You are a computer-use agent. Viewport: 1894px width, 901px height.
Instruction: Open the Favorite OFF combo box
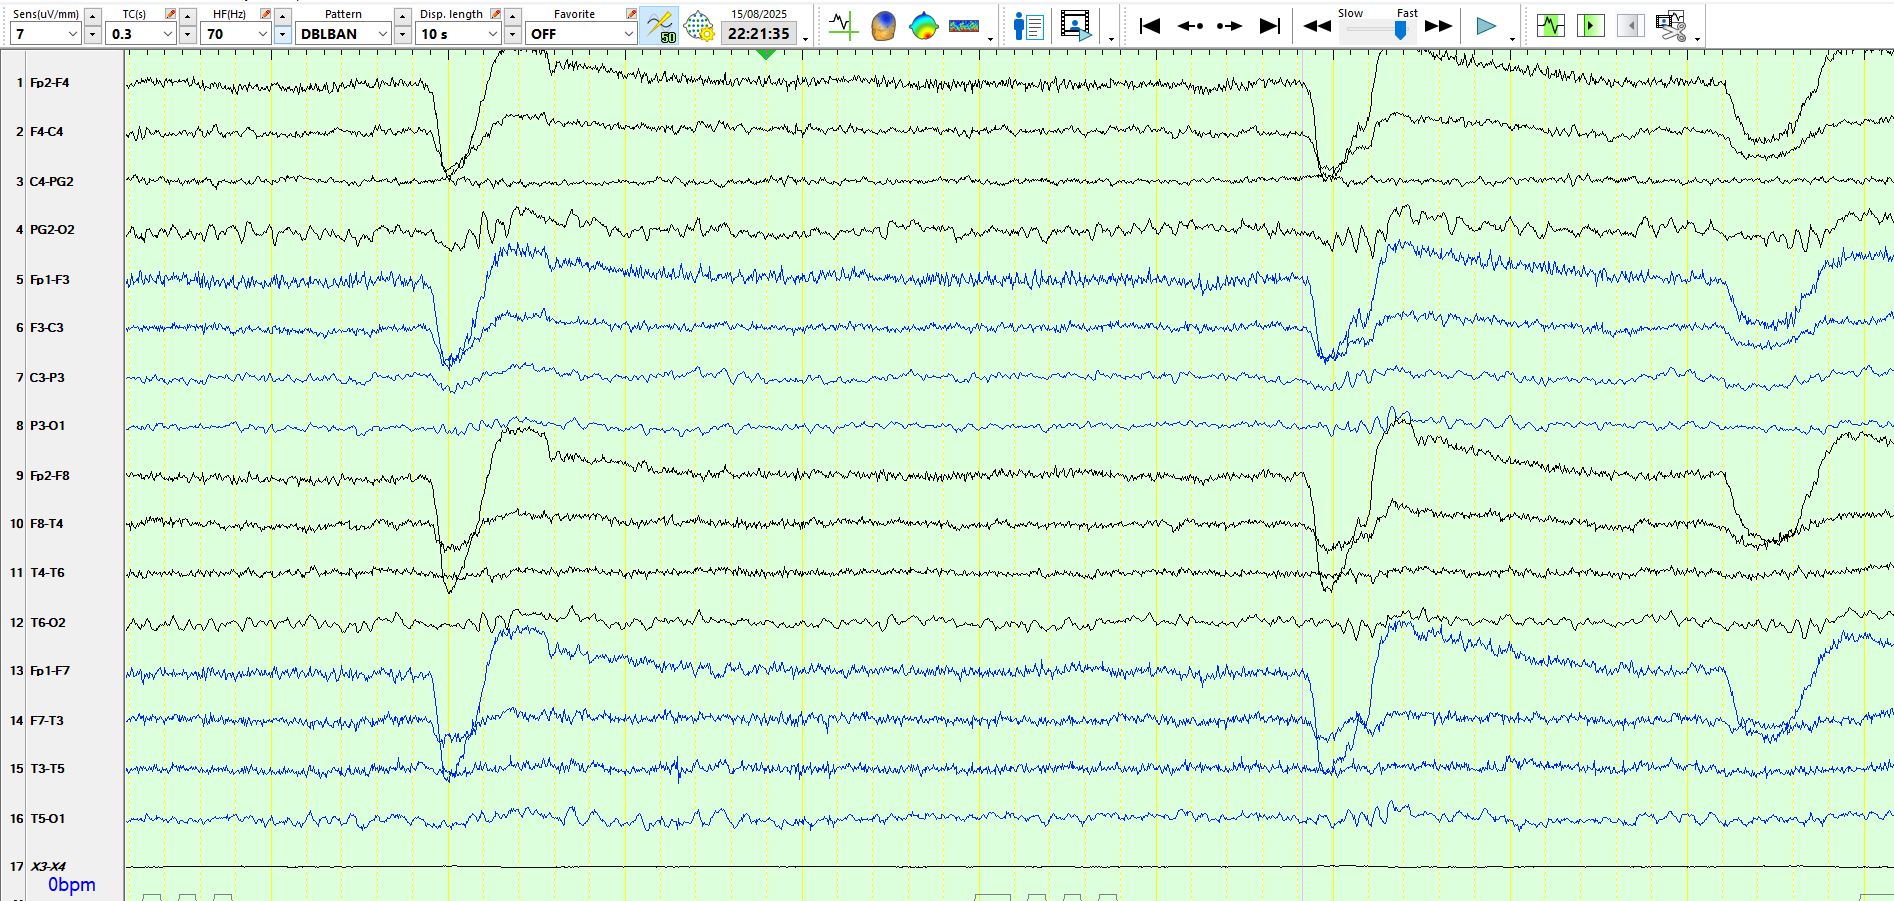(x=580, y=34)
